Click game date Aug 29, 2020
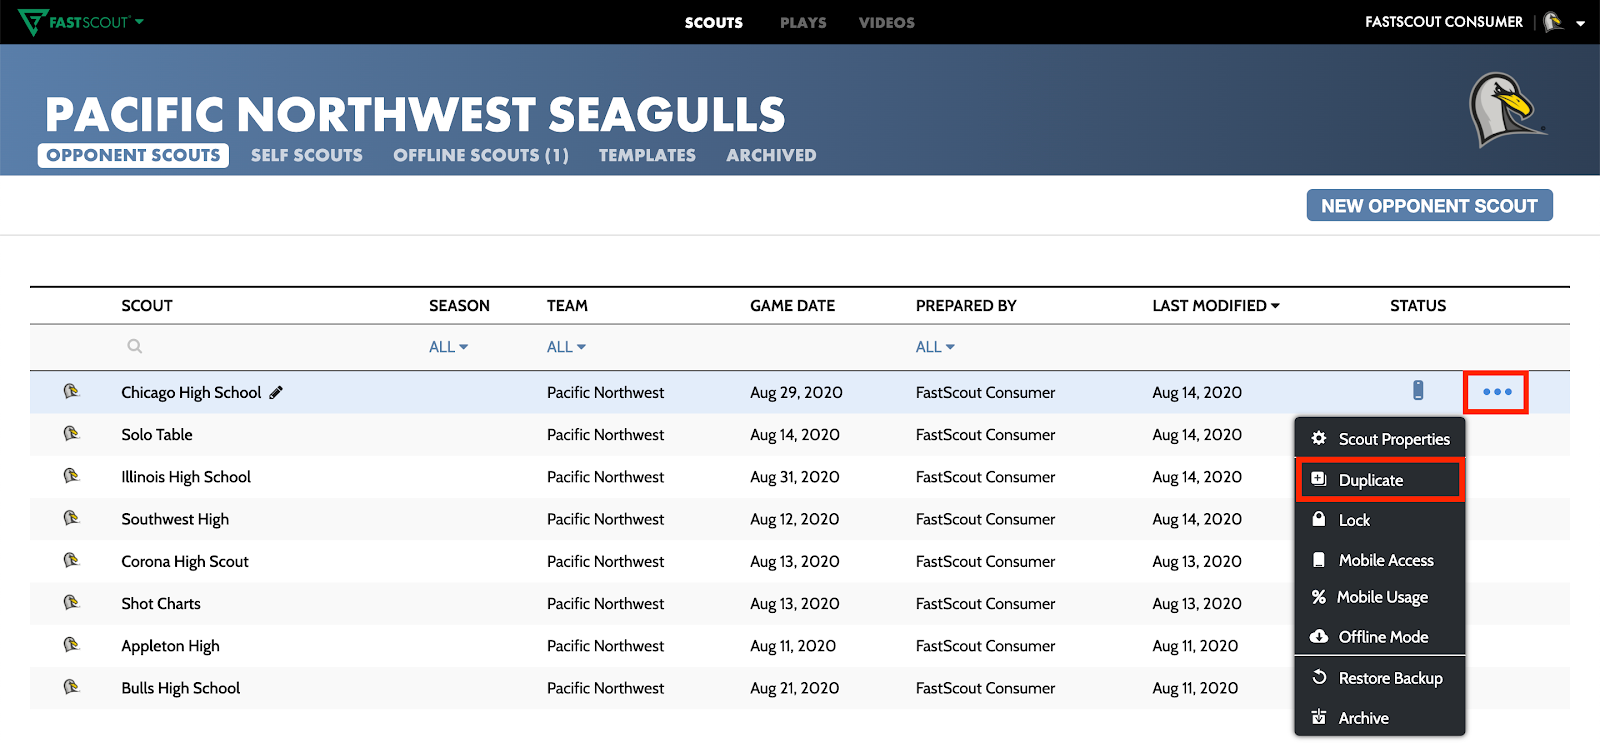The width and height of the screenshot is (1600, 747). [796, 393]
